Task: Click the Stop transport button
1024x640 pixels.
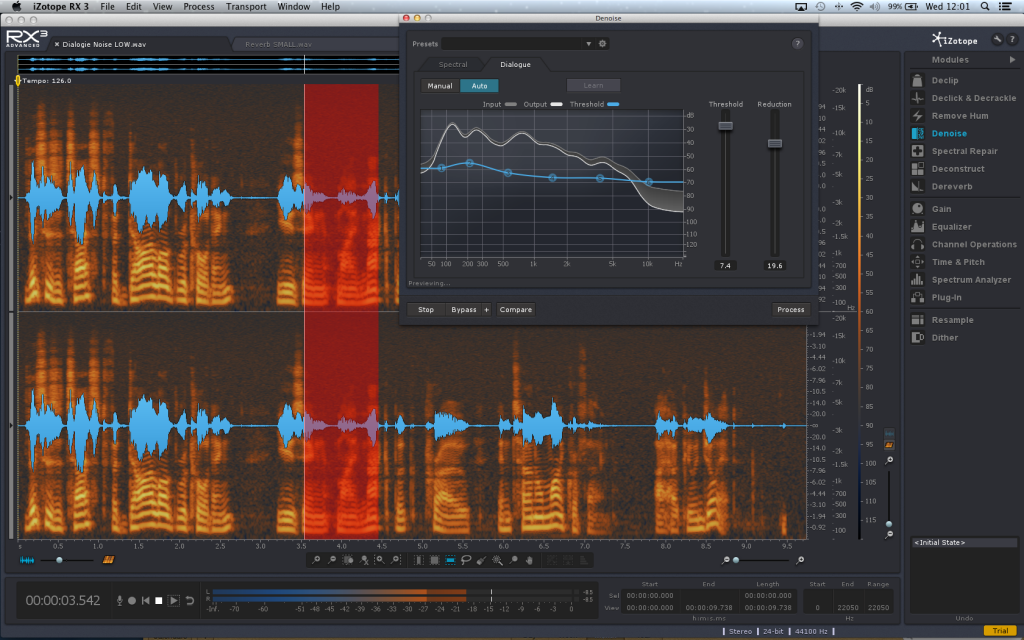Action: click(x=159, y=600)
